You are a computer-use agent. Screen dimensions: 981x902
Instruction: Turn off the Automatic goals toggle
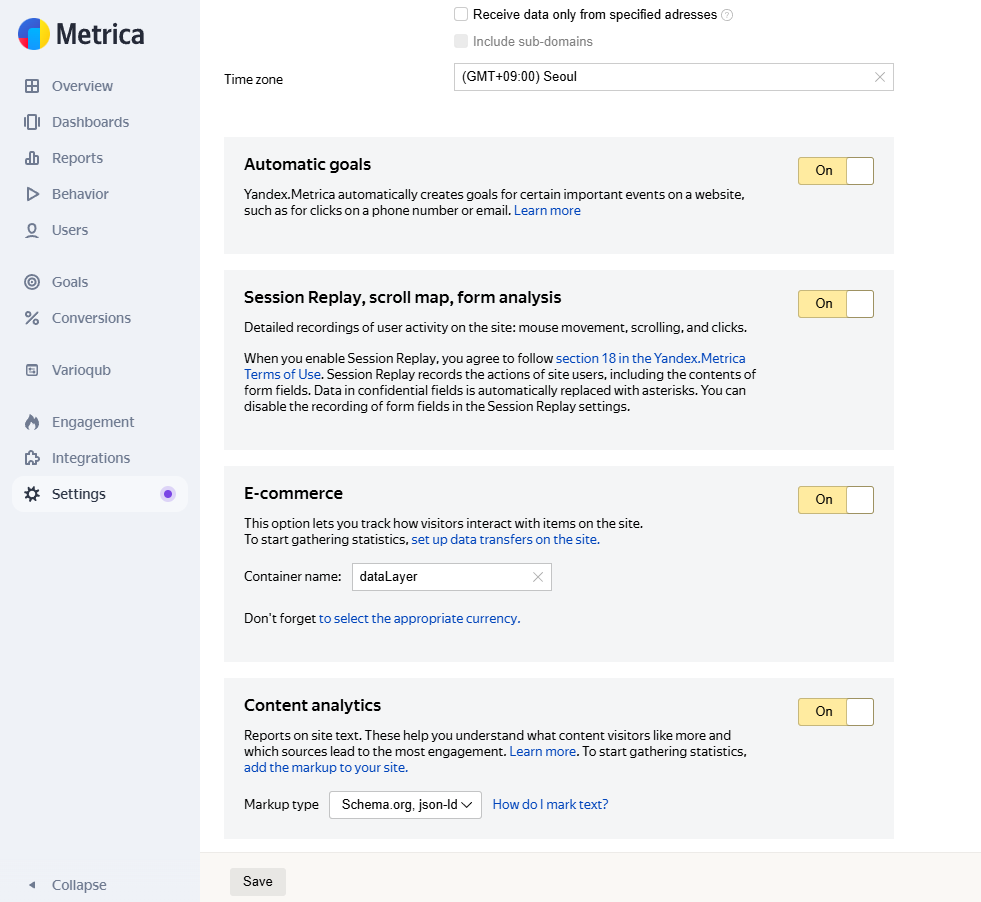[836, 170]
